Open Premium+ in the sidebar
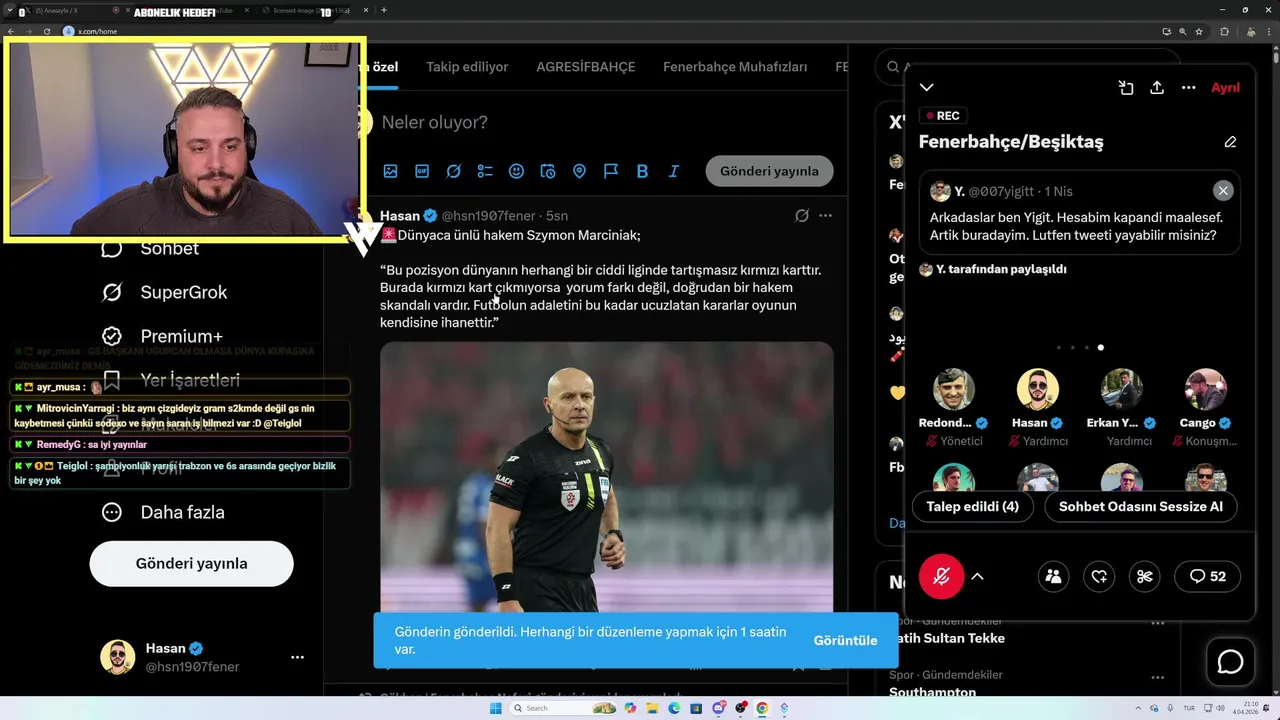 point(161,336)
